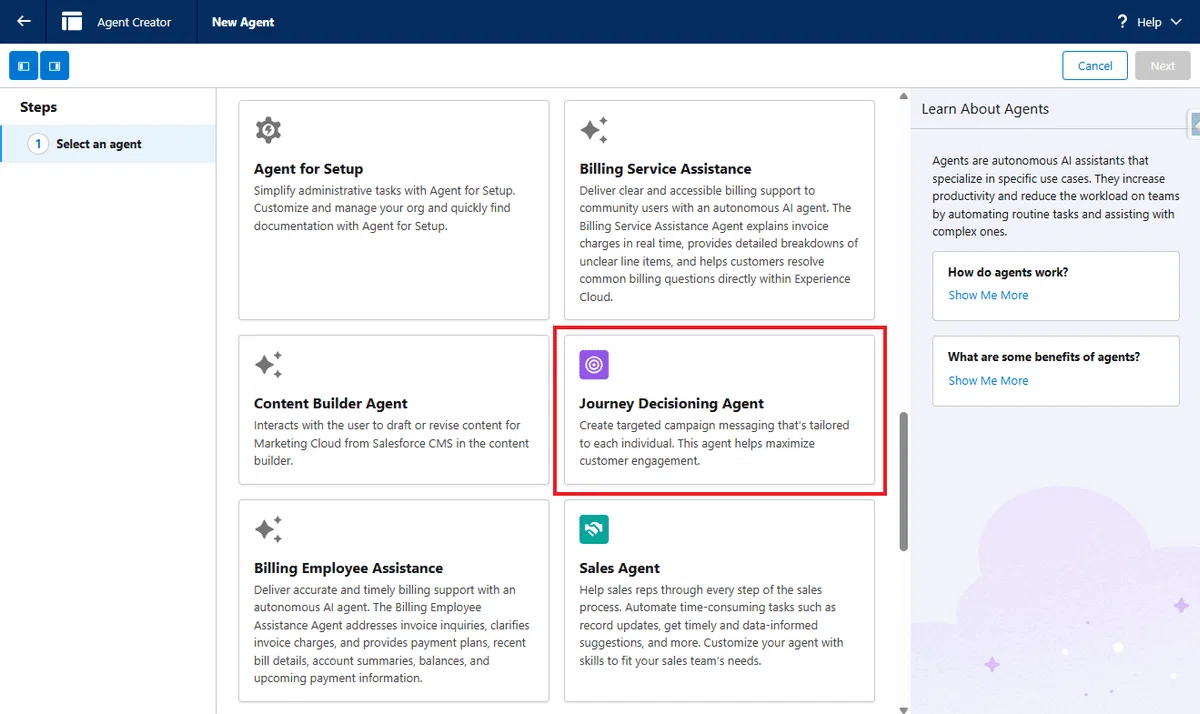Click the New Agent header title
This screenshot has width=1200, height=714.
243,22
